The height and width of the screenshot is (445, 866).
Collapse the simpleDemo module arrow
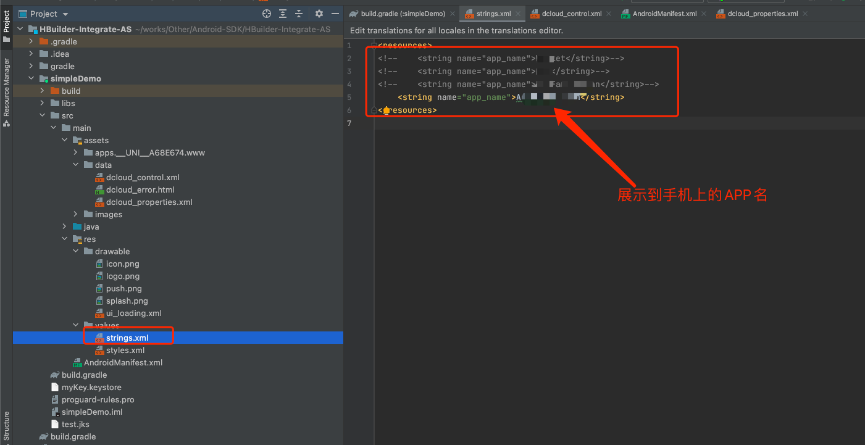(x=32, y=78)
